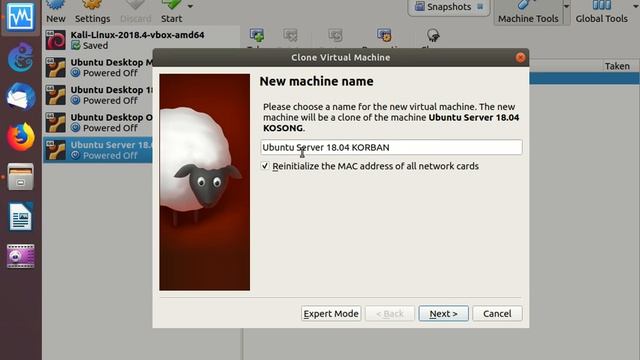Viewport: 640px width, 360px height.
Task: Close the Snapshots pane via its small icon
Action: 480,7
